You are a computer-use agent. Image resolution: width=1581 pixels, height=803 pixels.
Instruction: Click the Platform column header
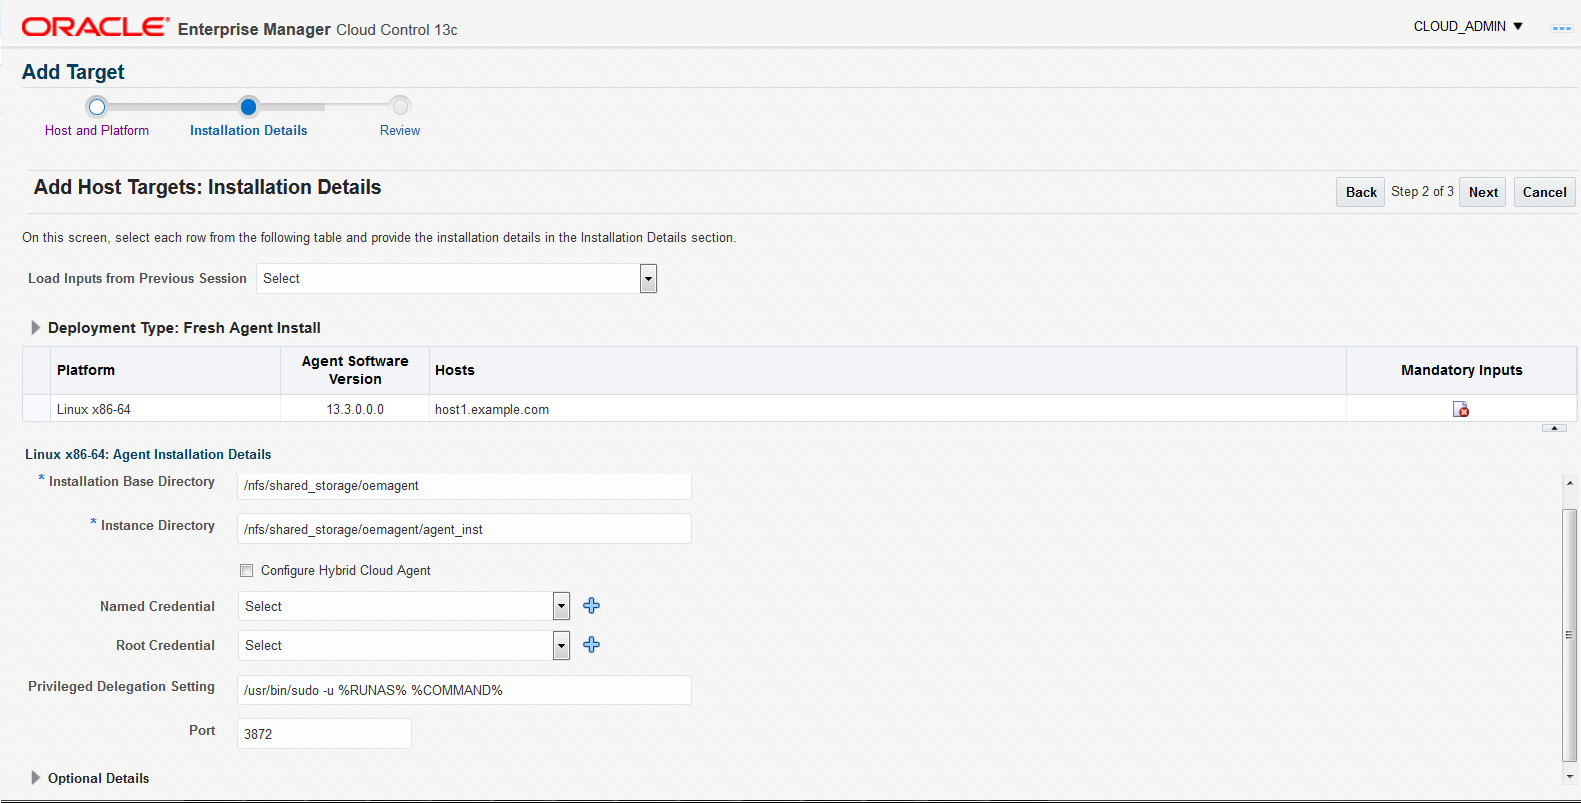coord(165,370)
